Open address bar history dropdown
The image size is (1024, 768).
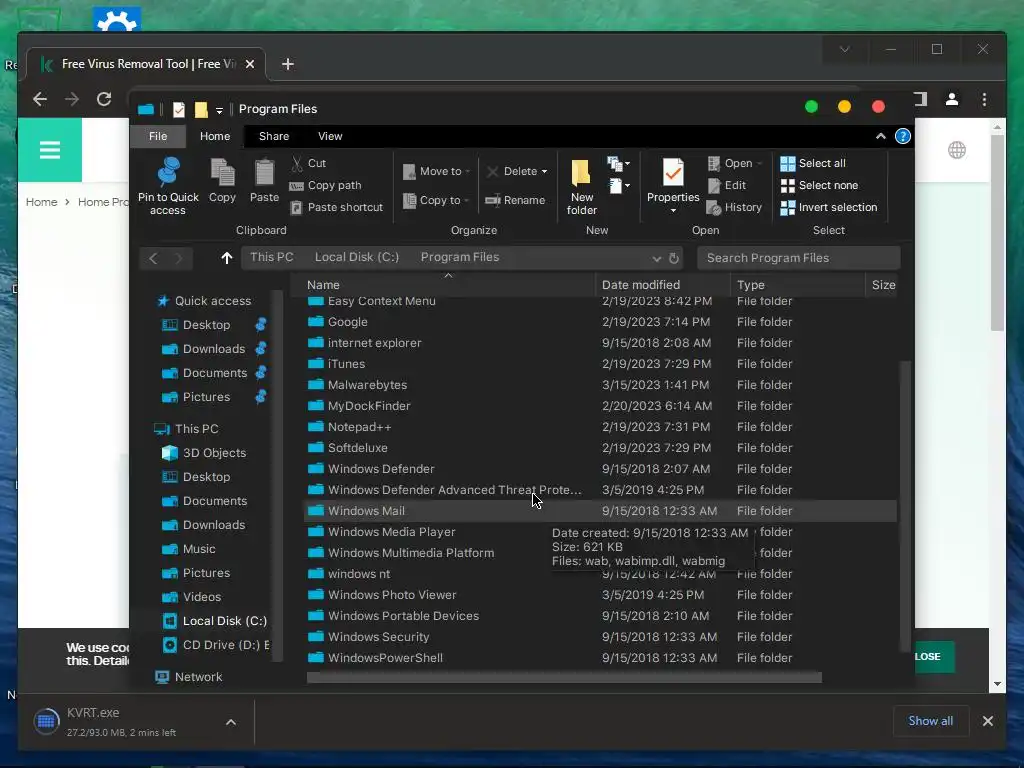(656, 259)
